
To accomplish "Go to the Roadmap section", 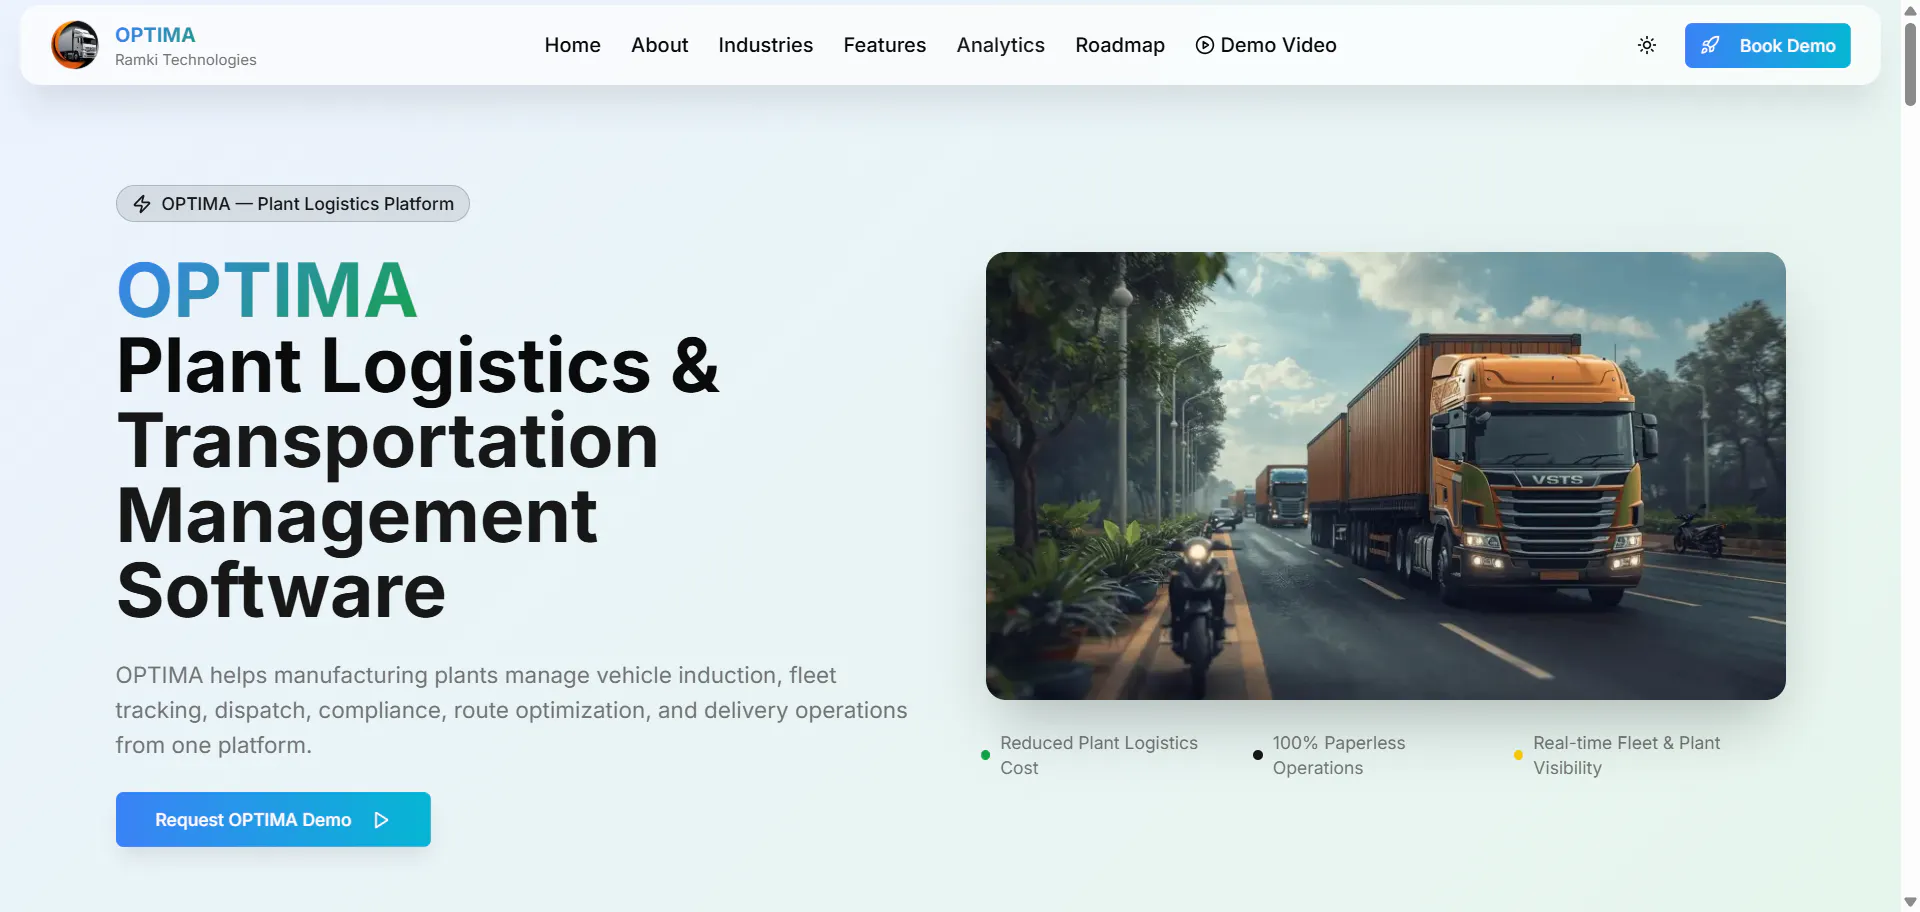I will (x=1120, y=45).
